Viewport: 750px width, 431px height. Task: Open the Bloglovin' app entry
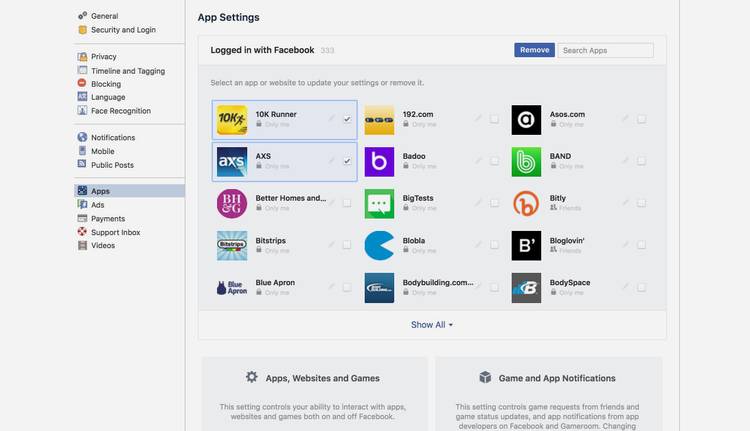[567, 241]
